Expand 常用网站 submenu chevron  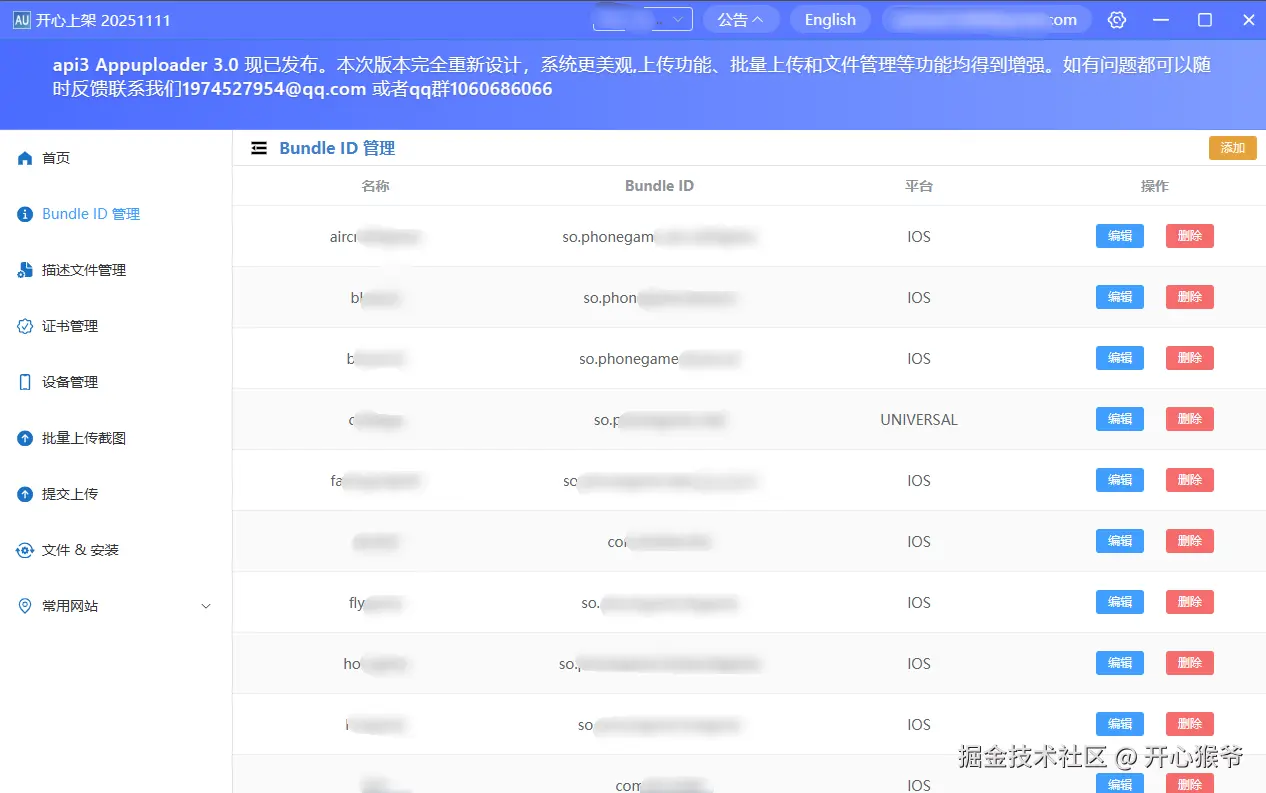coord(207,606)
